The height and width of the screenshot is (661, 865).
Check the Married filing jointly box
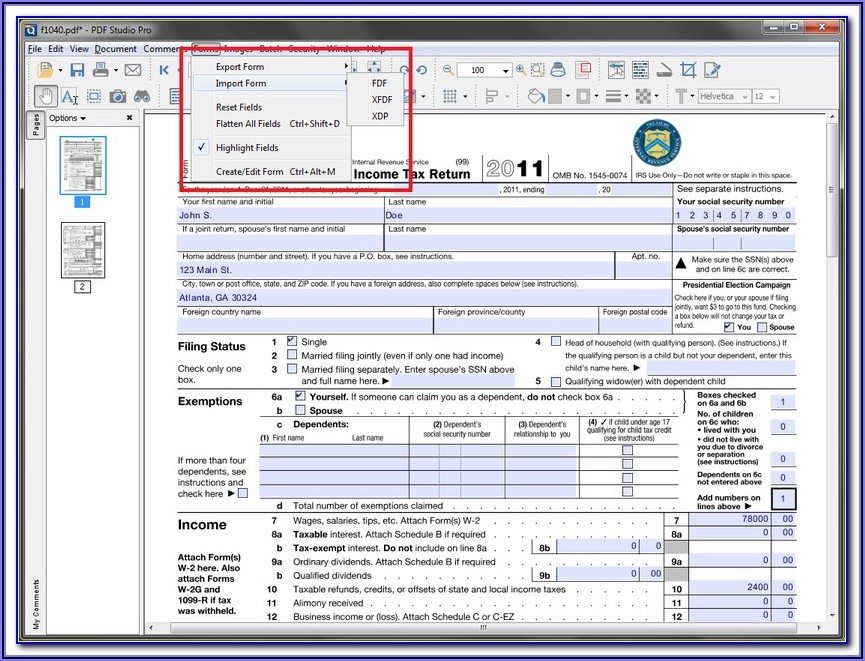[x=292, y=355]
